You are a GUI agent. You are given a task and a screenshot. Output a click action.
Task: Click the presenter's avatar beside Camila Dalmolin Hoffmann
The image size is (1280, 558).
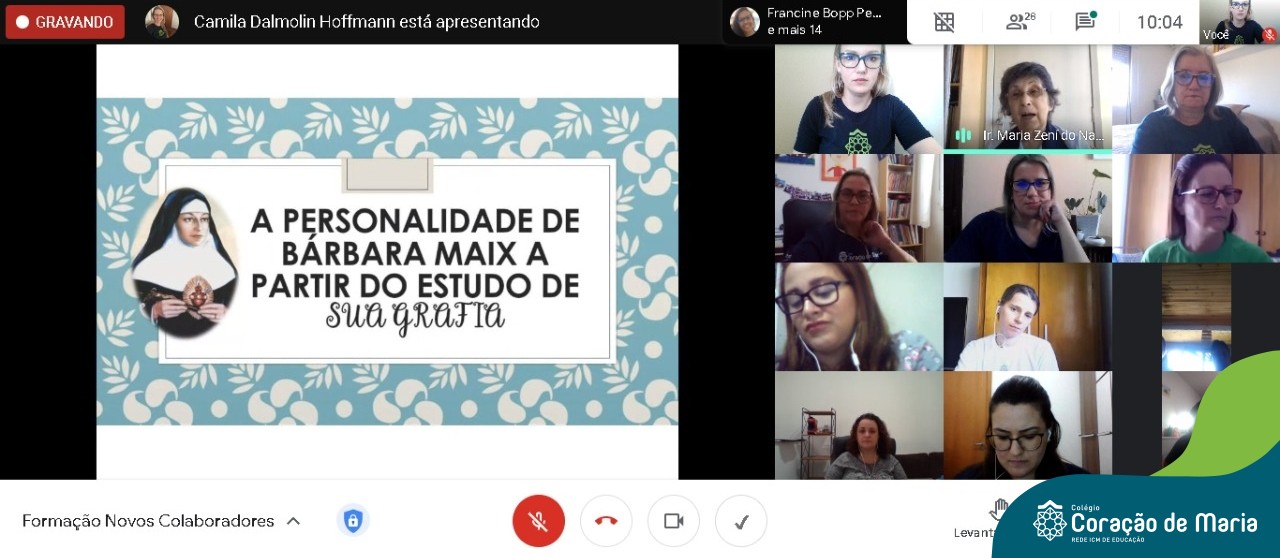pos(162,22)
